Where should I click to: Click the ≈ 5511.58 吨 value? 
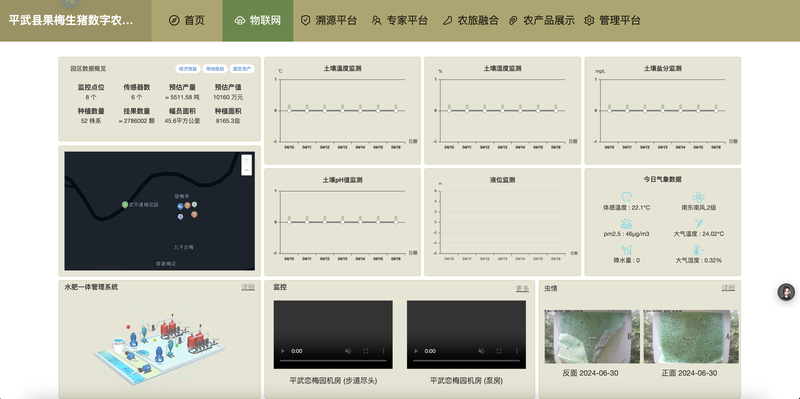(x=182, y=97)
